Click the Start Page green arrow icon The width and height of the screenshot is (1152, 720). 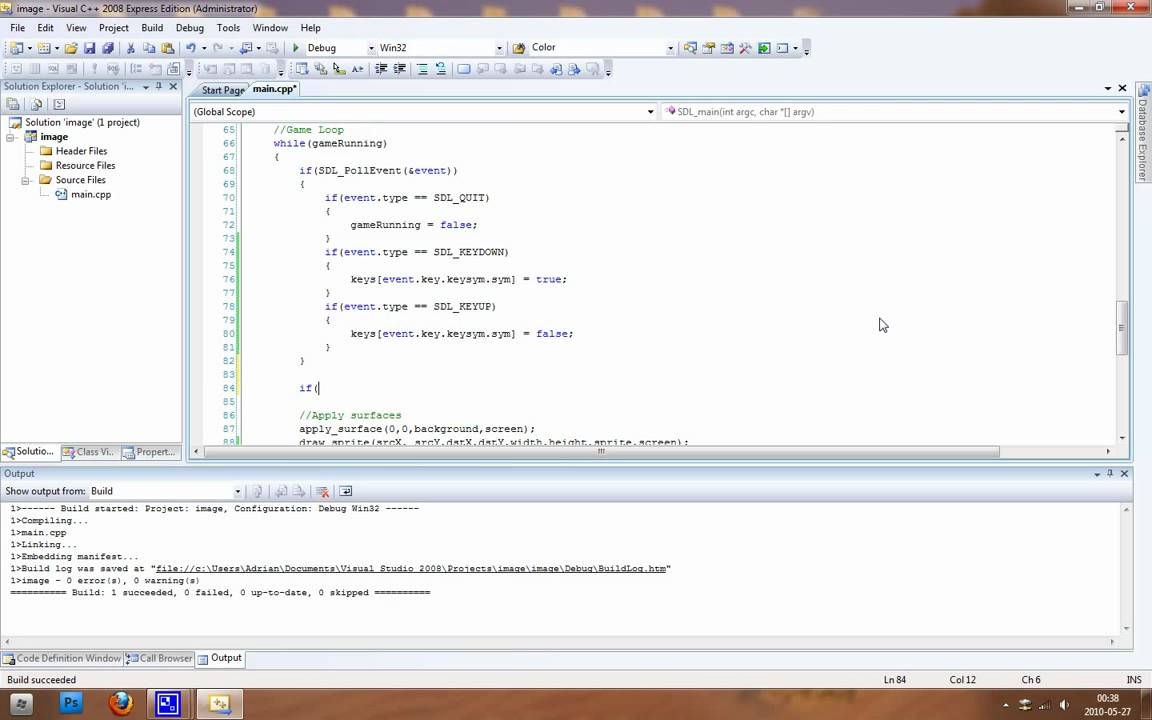tap(764, 48)
